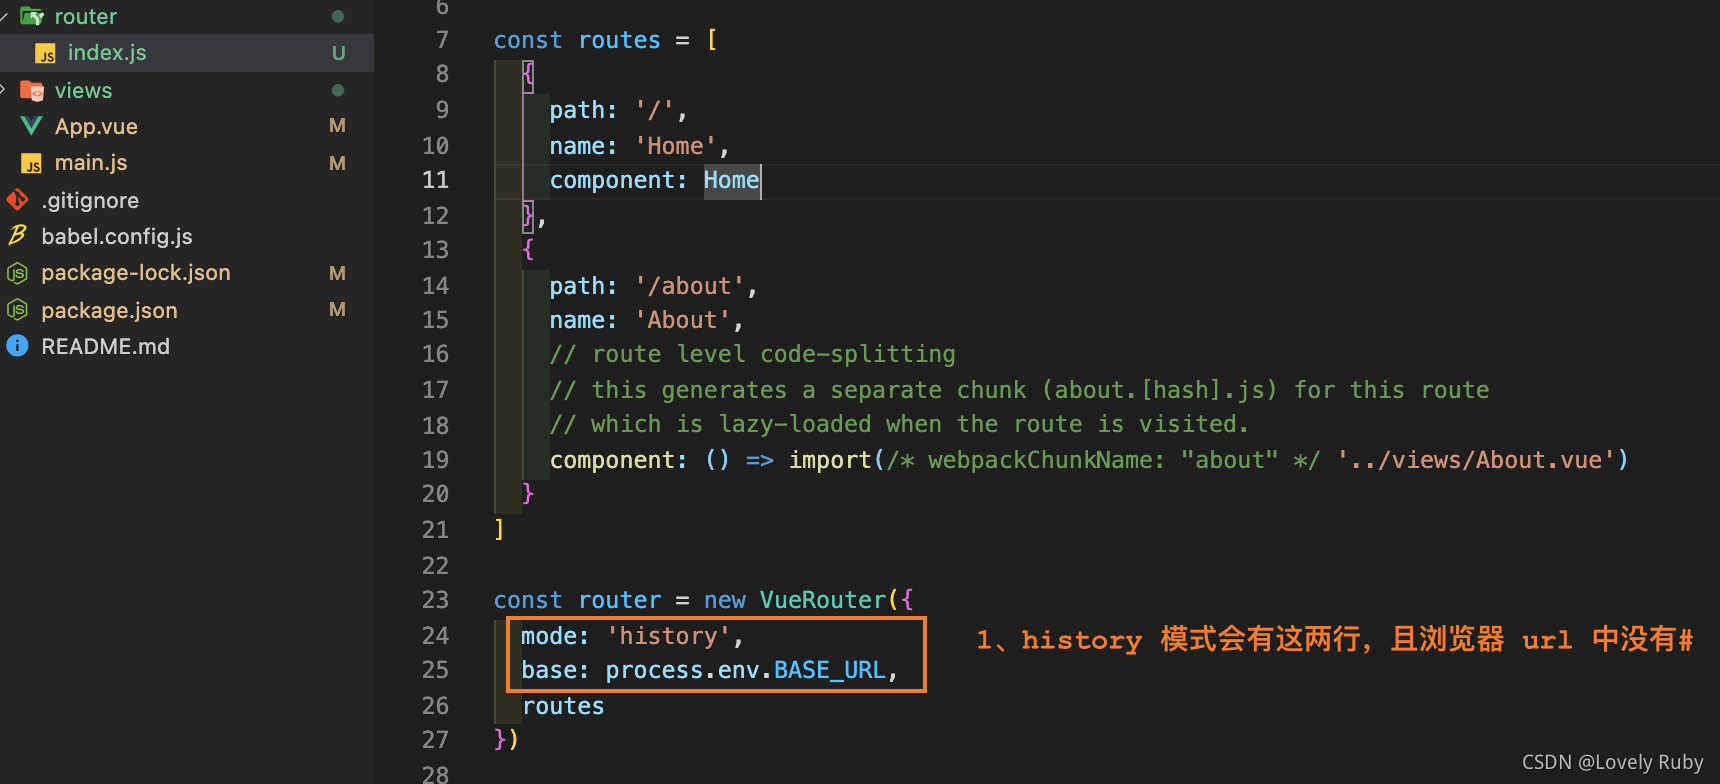
Task: Click 'routes' in const routes declaration
Action: pos(620,40)
